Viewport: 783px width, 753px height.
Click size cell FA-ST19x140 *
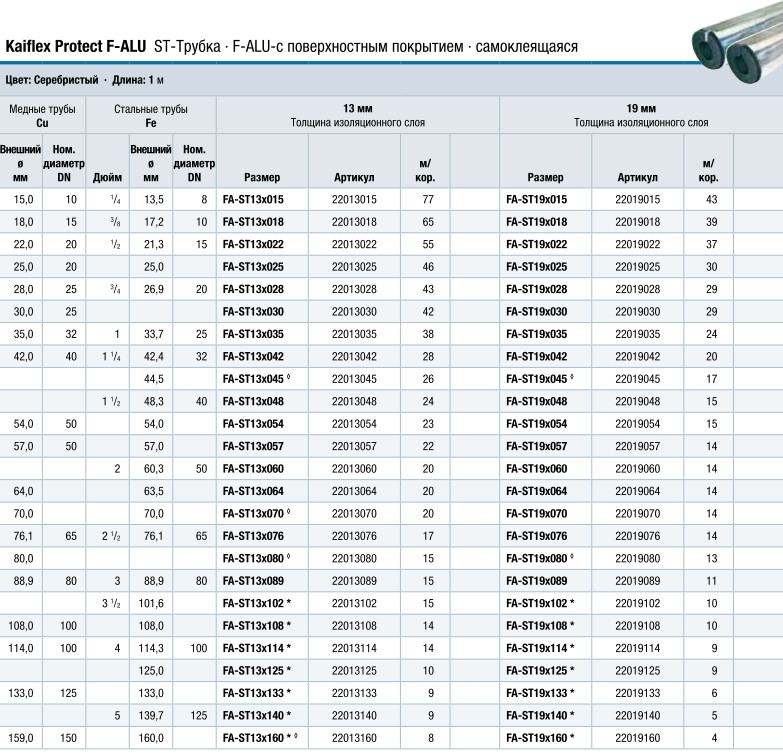tap(540, 716)
